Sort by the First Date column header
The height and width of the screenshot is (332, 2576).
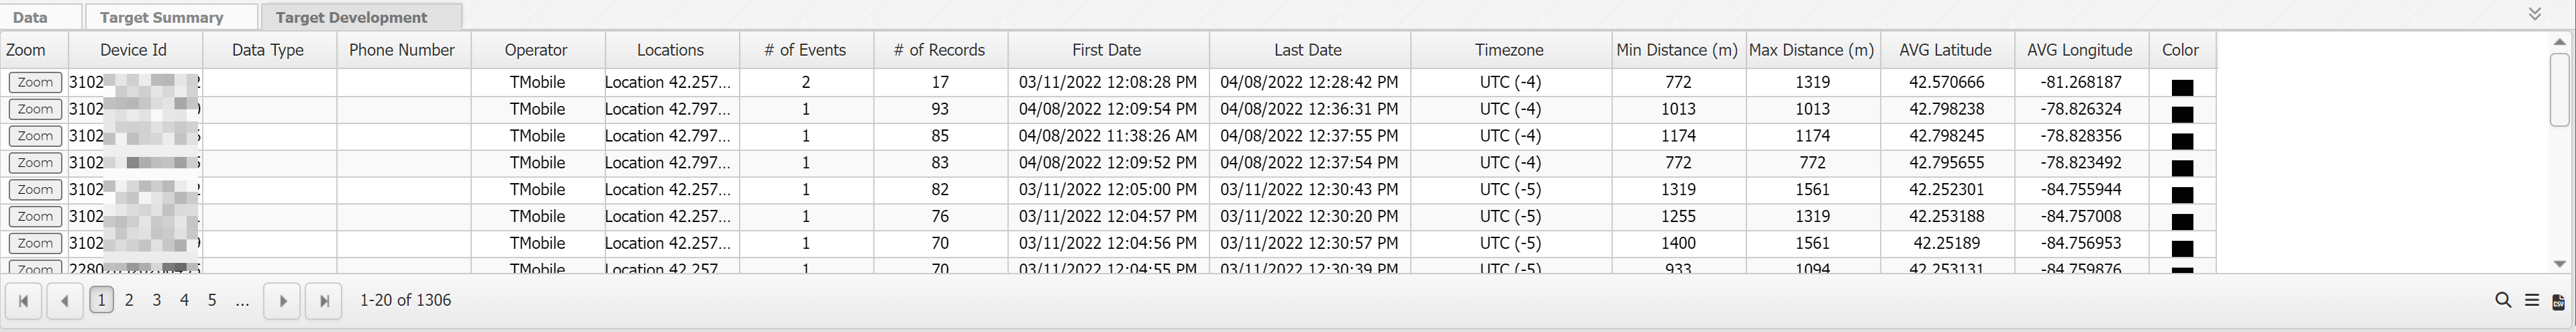click(x=1106, y=50)
